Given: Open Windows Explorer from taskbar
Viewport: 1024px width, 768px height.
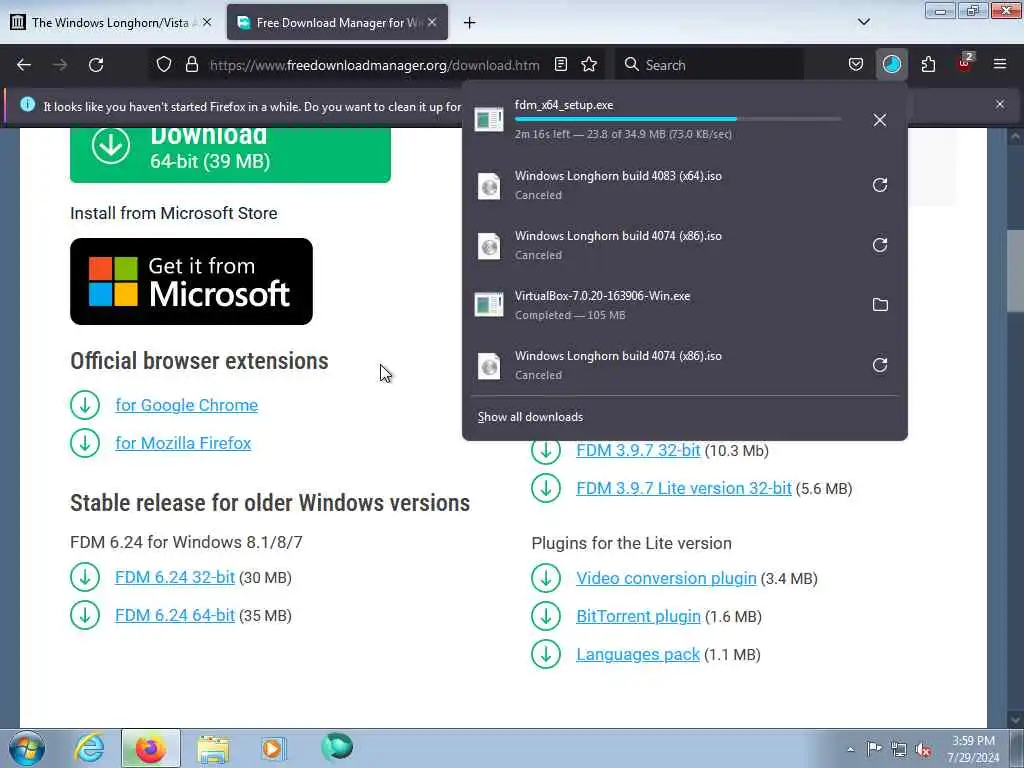Looking at the screenshot, I should point(213,748).
